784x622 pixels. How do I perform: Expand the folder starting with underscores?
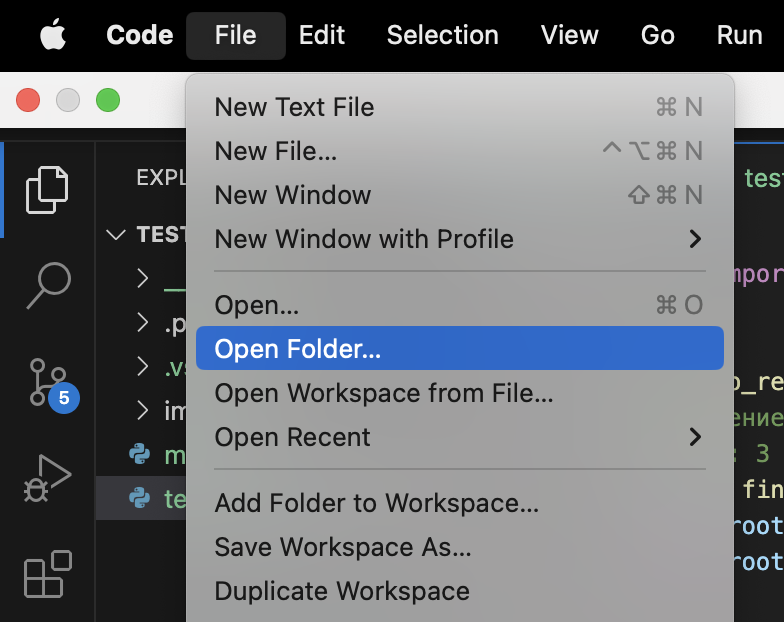click(x=142, y=278)
